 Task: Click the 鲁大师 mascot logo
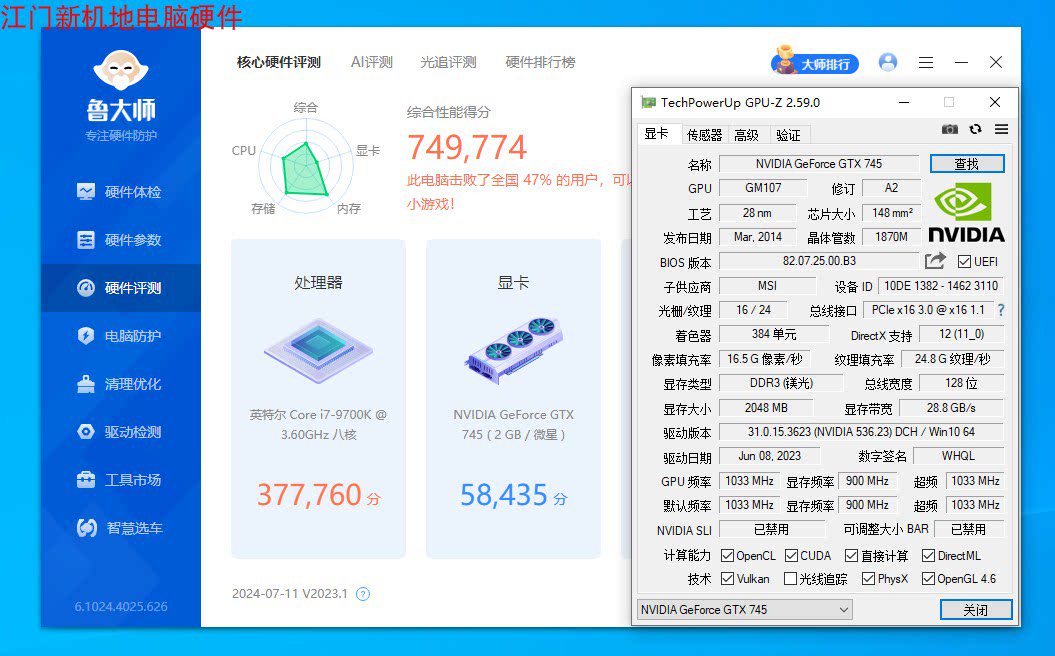[x=120, y=70]
